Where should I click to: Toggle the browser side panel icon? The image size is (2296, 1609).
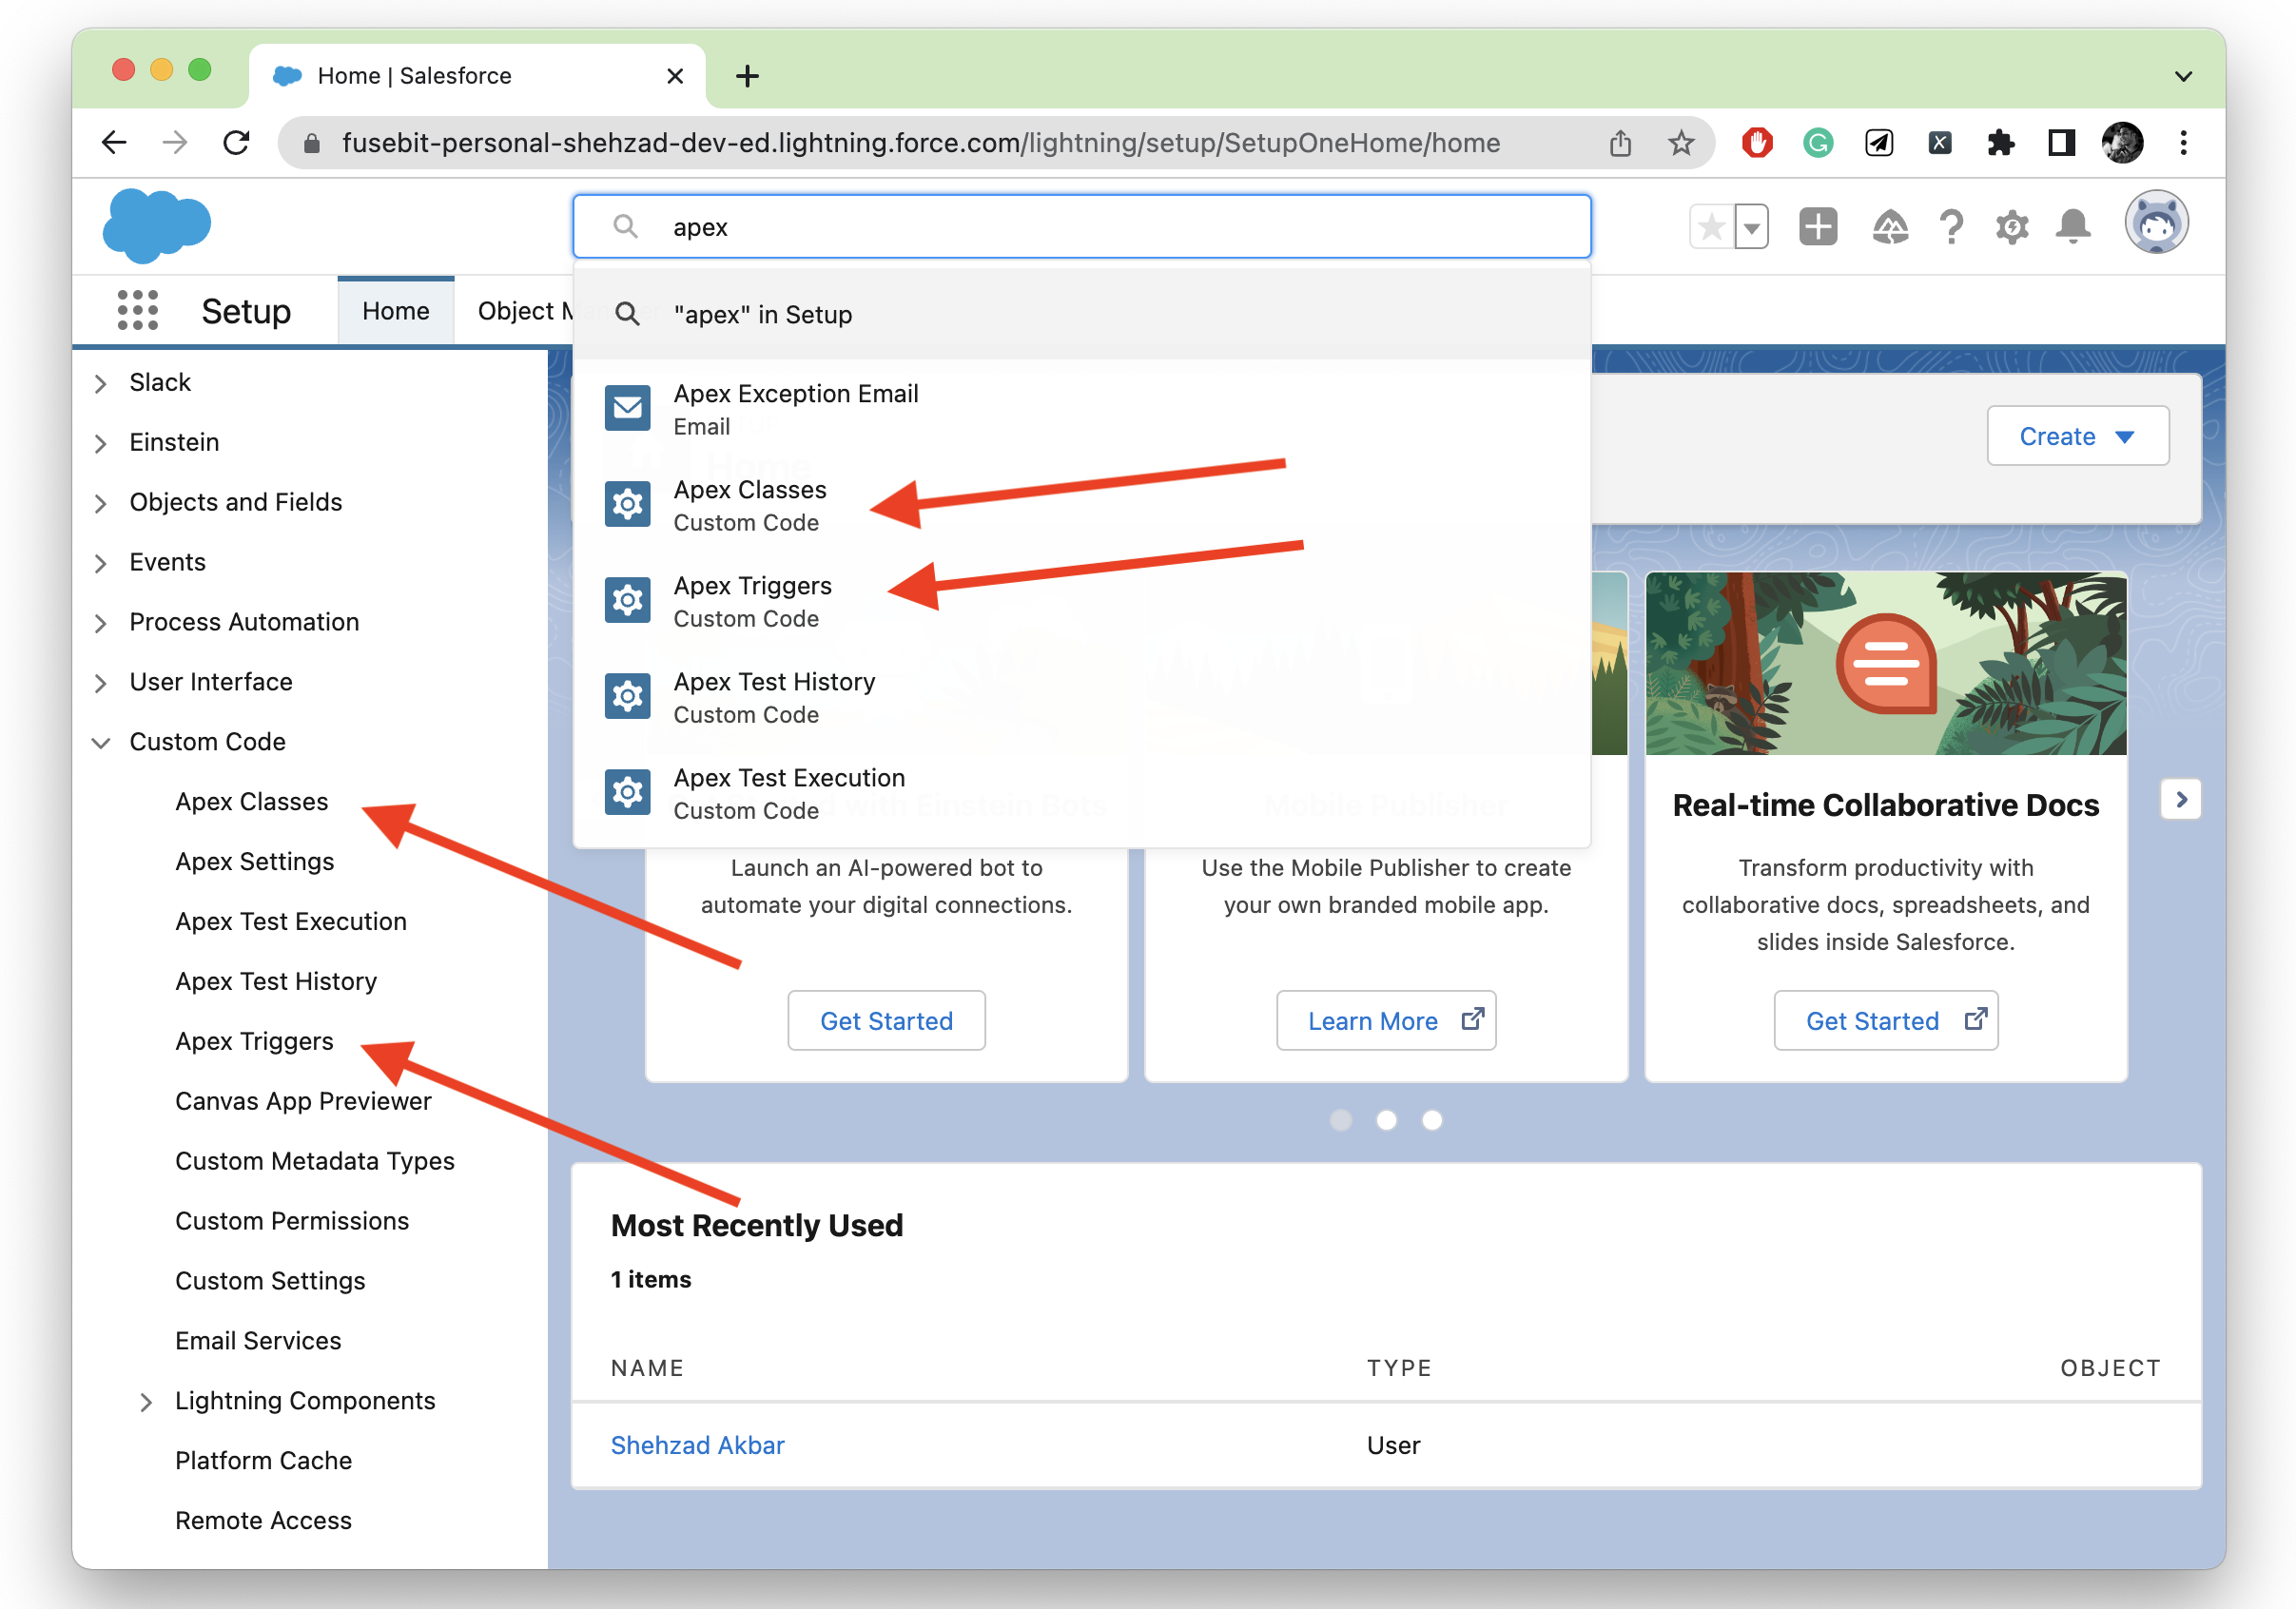tap(2061, 143)
